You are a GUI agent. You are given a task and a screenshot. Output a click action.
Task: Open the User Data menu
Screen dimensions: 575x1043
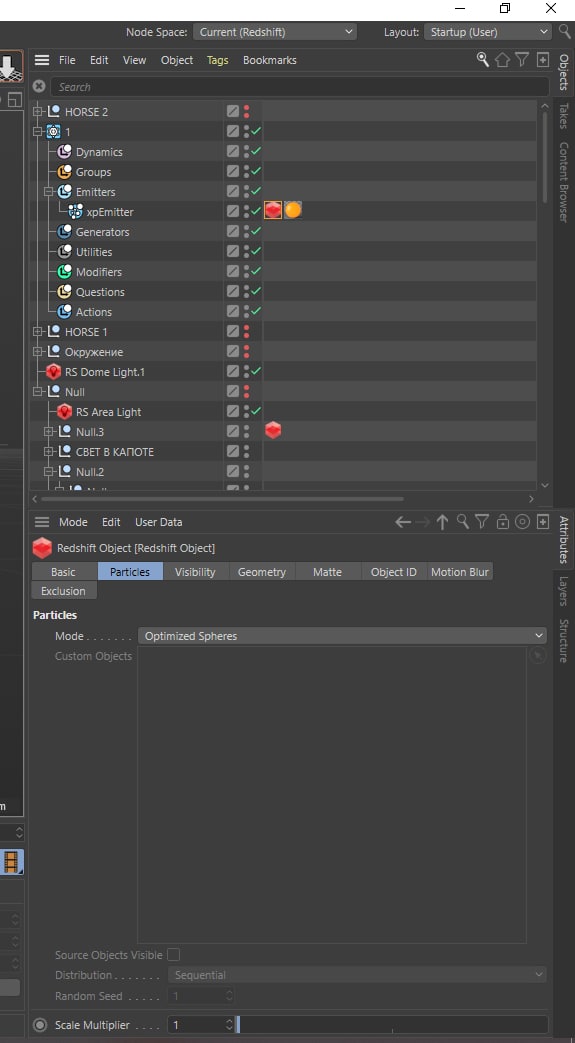pyautogui.click(x=158, y=522)
